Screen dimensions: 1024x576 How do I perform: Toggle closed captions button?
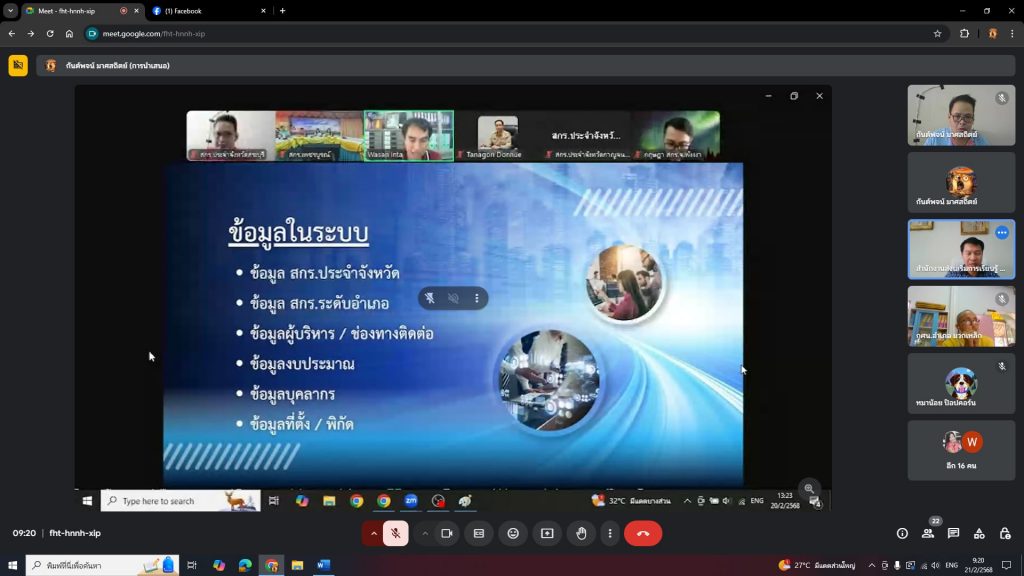click(x=479, y=534)
